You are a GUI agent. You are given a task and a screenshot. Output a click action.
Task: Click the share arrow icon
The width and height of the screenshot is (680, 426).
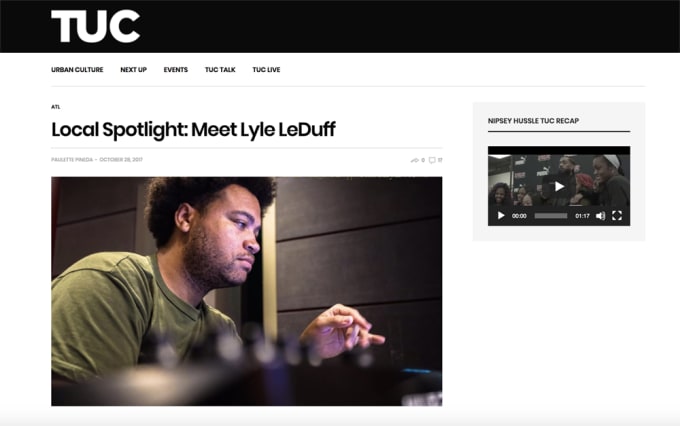415,160
